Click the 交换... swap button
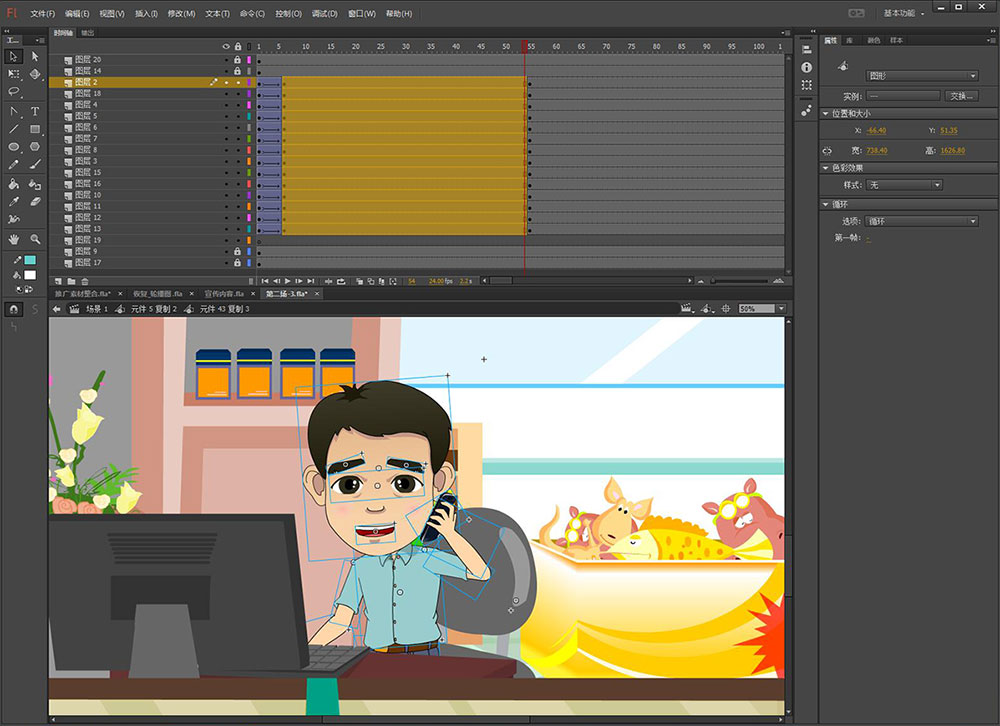1000x726 pixels. click(x=962, y=96)
